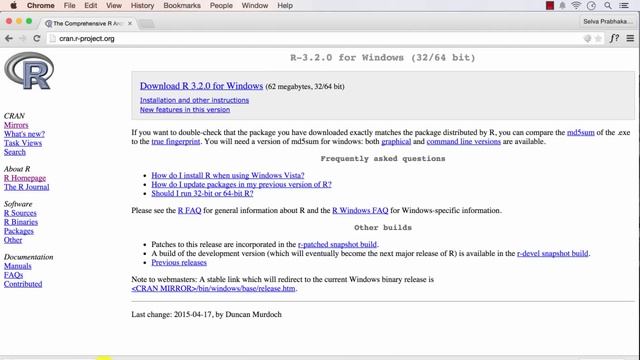Click Search sidebar link

coord(15,152)
